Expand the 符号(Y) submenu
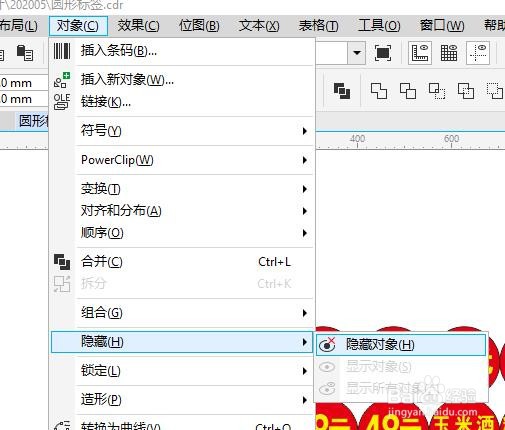The height and width of the screenshot is (430, 505). coord(182,131)
